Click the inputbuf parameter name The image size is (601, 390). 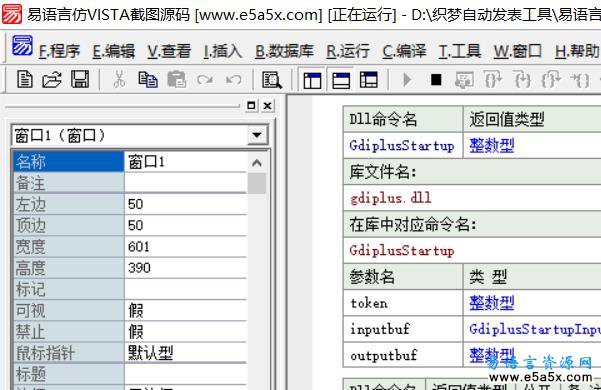(x=380, y=329)
